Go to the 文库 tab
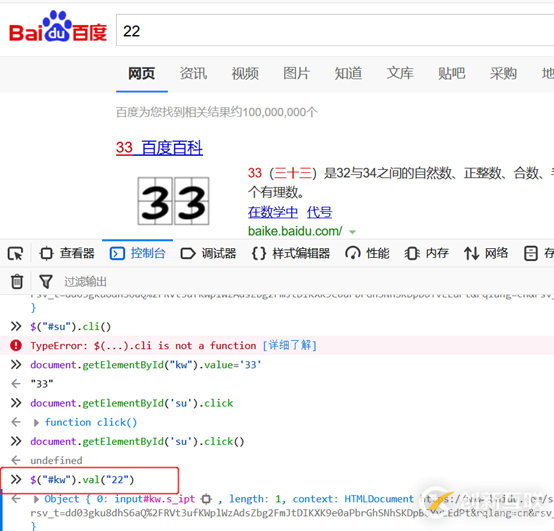 [400, 73]
